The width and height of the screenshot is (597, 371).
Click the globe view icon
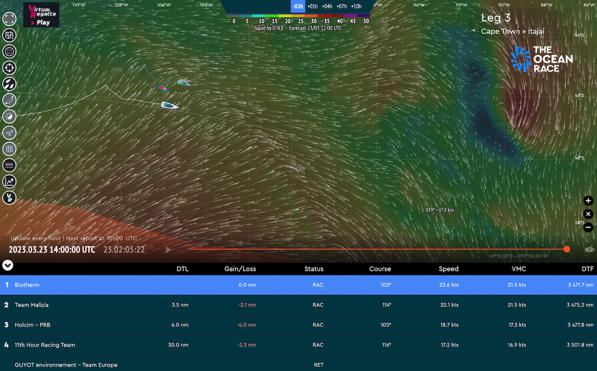click(x=9, y=51)
